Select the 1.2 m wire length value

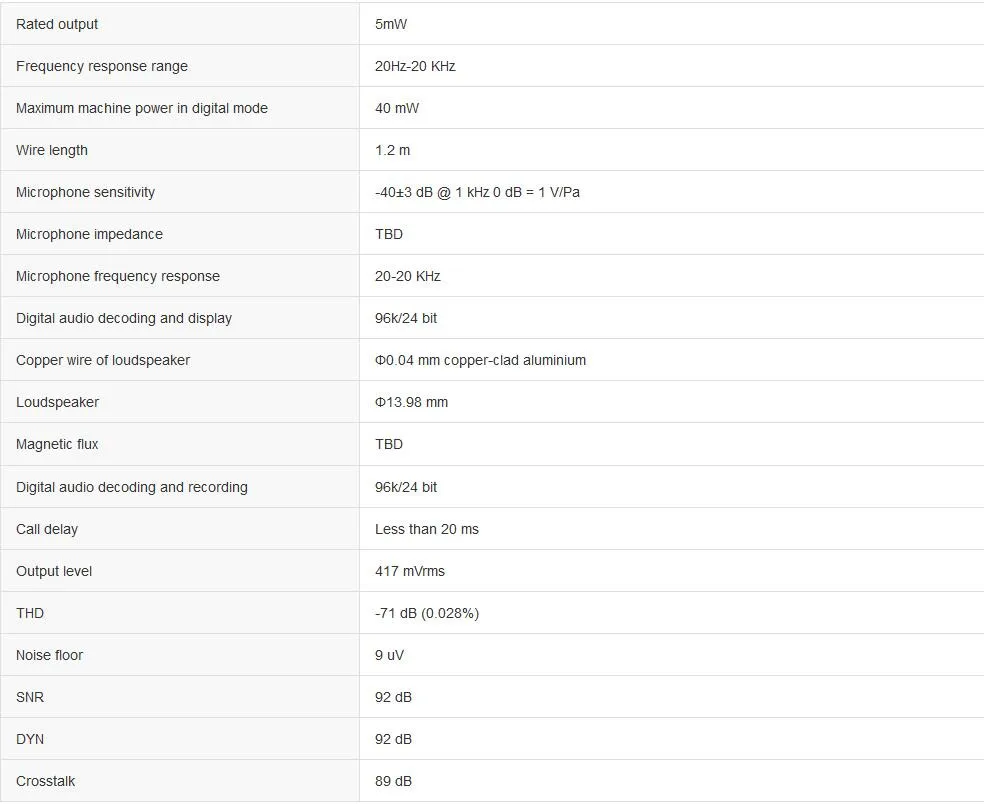(392, 151)
